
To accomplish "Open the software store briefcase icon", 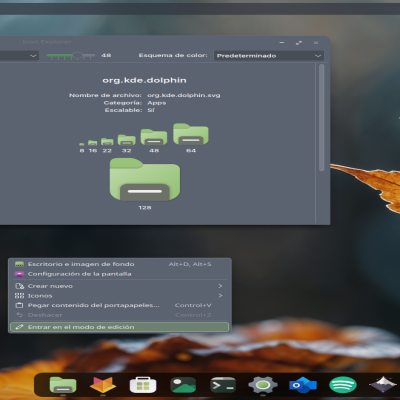I will coord(143,385).
